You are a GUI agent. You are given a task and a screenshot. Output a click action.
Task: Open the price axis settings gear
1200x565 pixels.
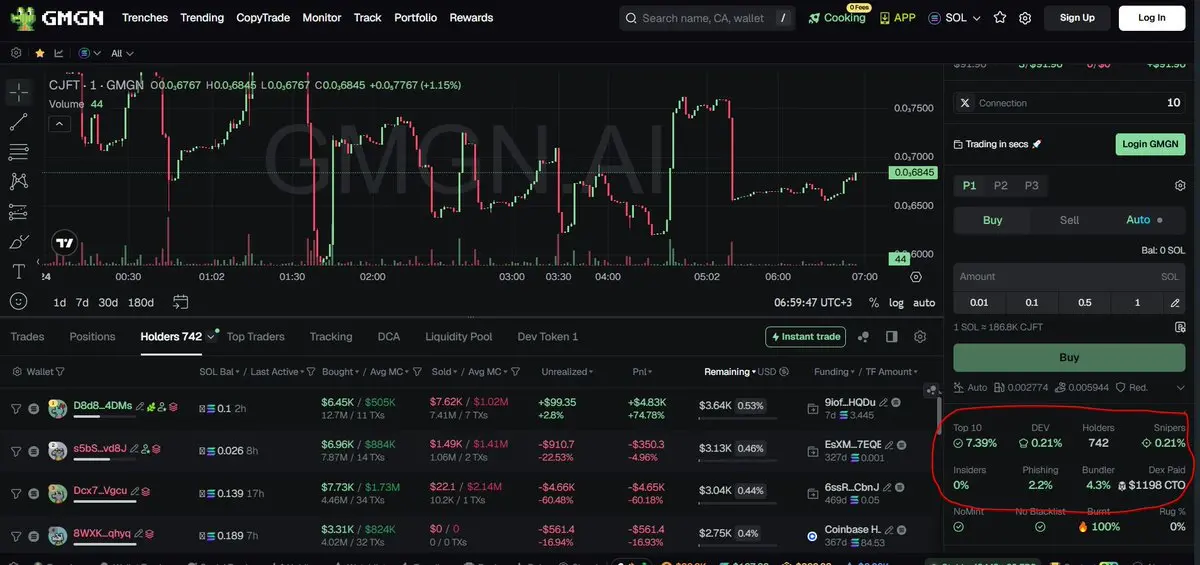pos(916,277)
